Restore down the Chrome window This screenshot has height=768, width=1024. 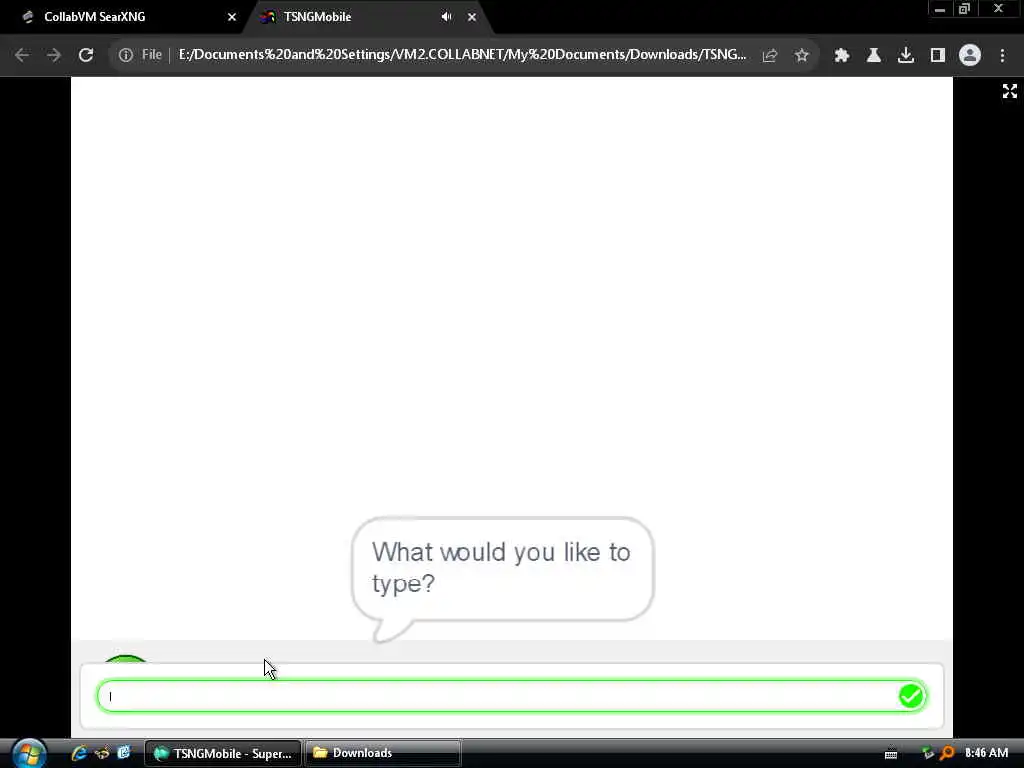[965, 9]
